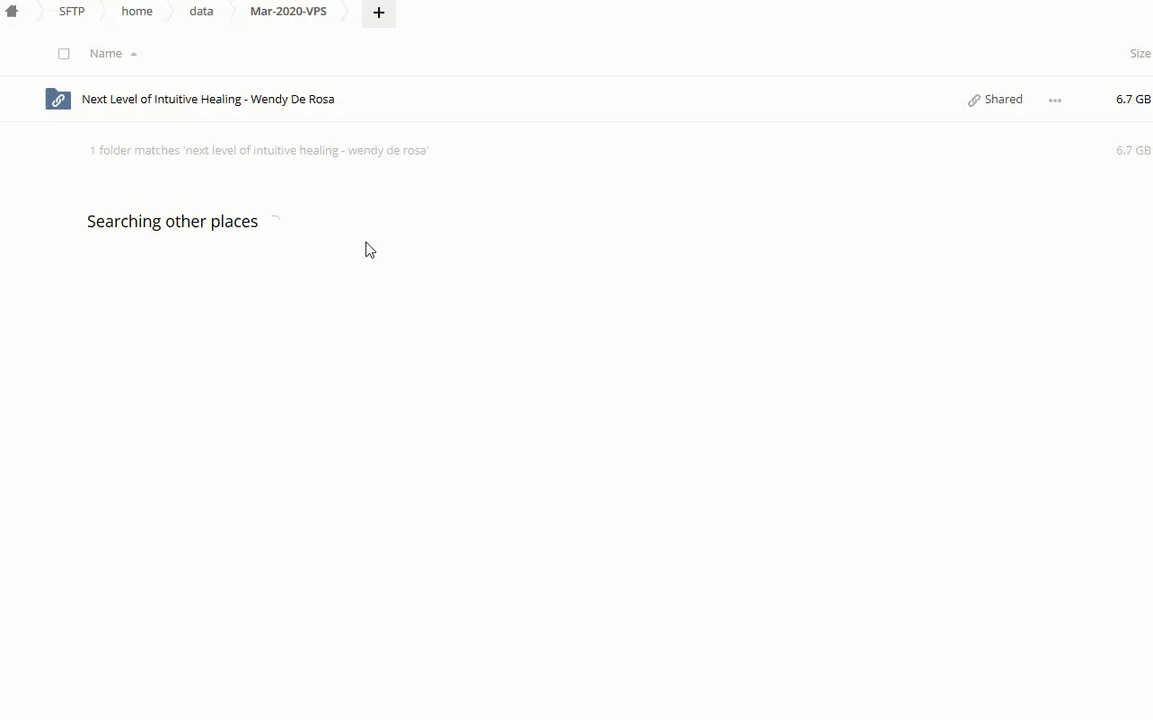This screenshot has height=720, width=1153.
Task: Click the plus button after the breadcrumb
Action: (379, 12)
